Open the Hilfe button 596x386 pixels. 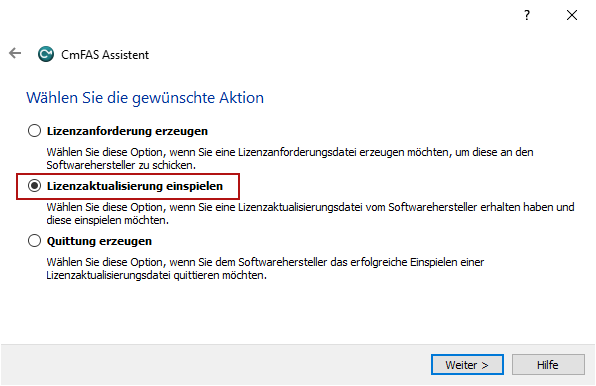point(548,365)
